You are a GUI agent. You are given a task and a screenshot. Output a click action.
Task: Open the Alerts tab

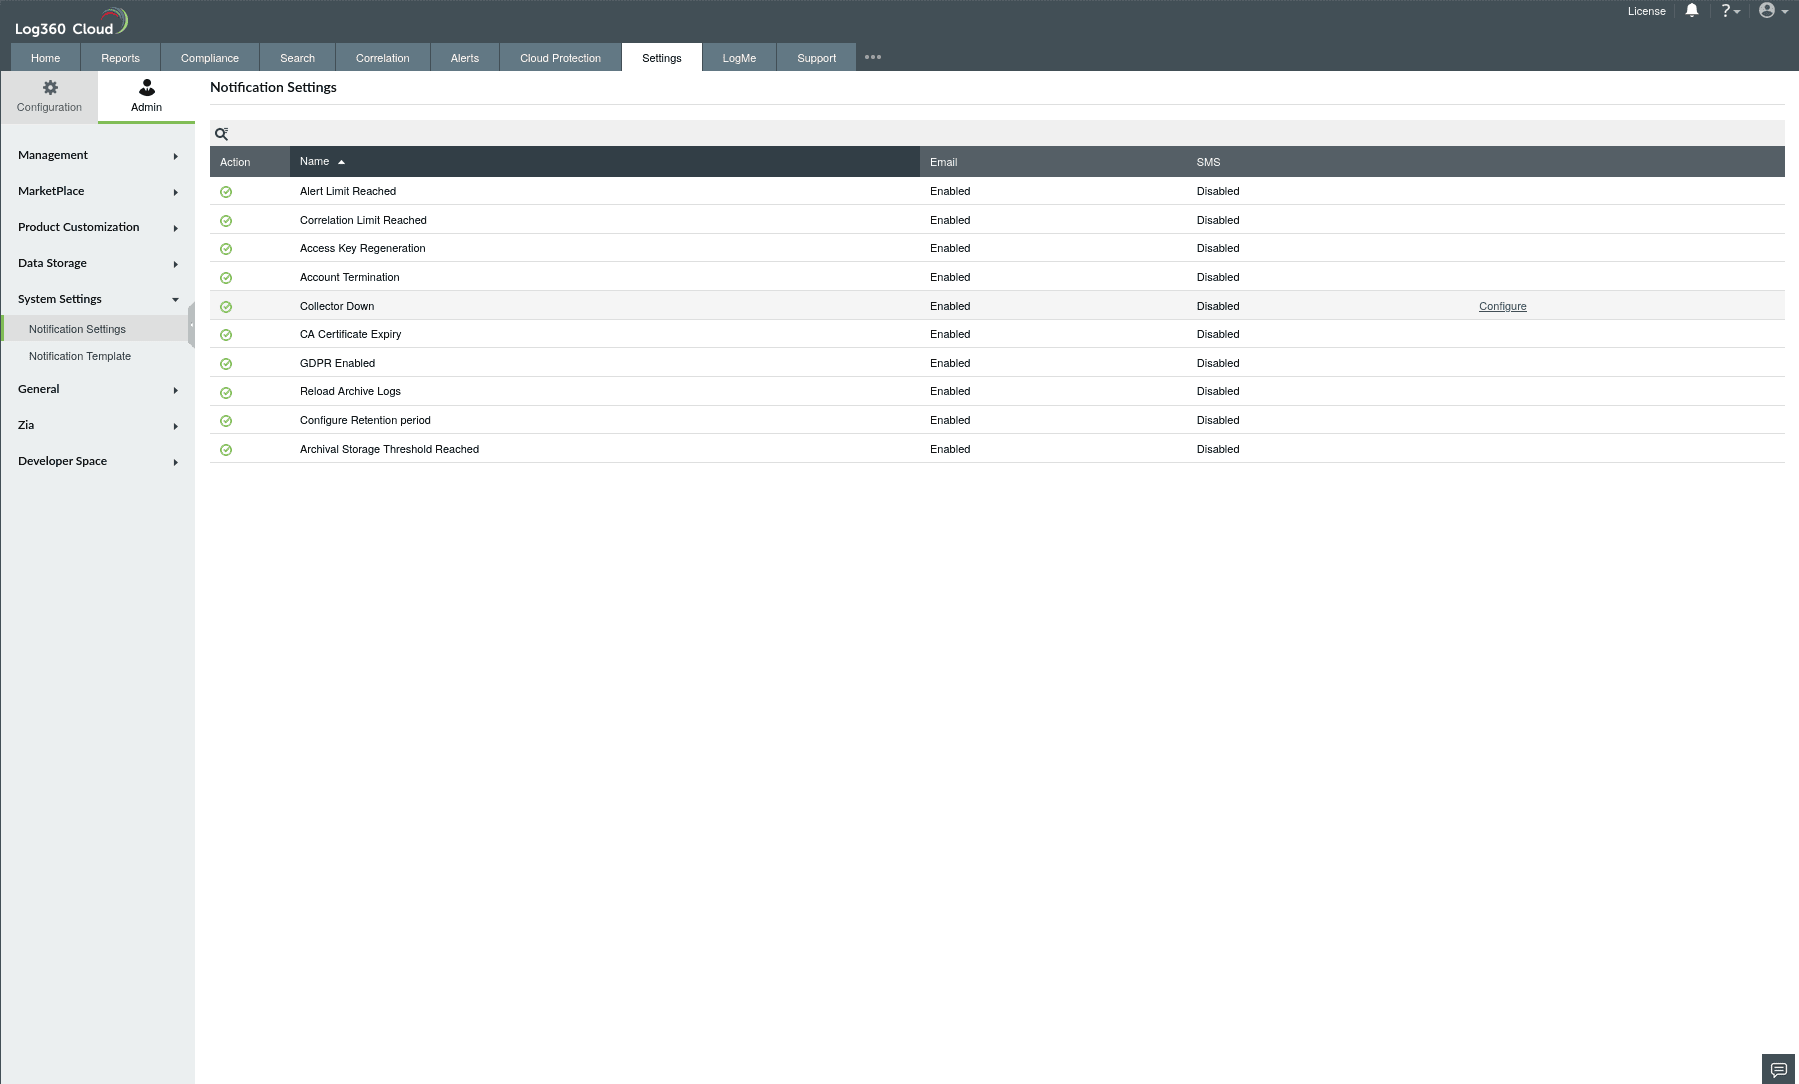[x=465, y=58]
